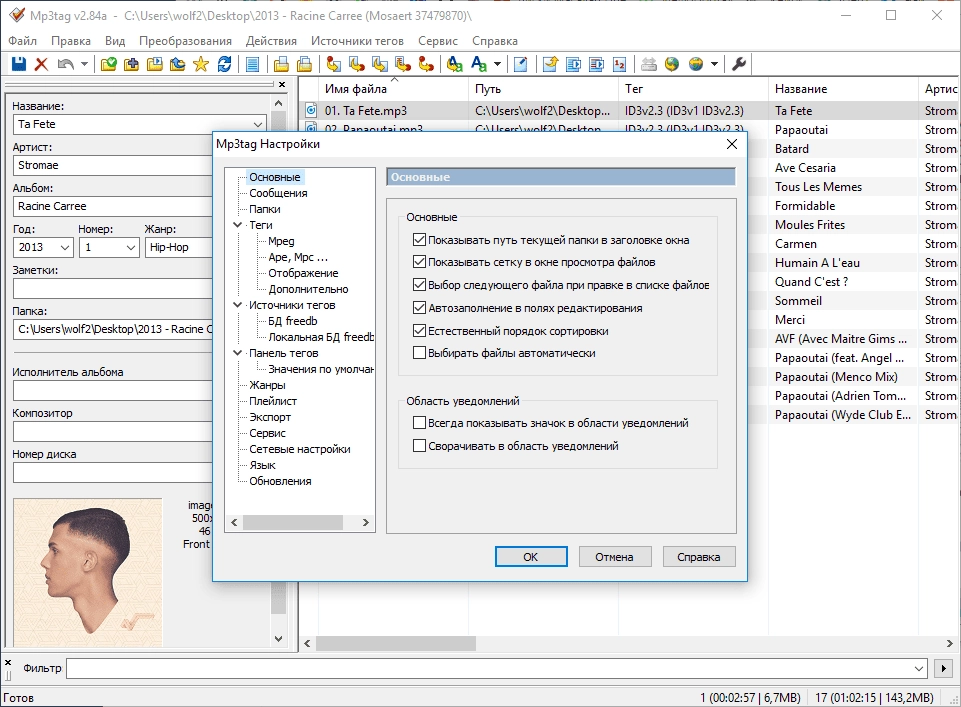Enable Выбирать файлы автоматически

tap(419, 353)
